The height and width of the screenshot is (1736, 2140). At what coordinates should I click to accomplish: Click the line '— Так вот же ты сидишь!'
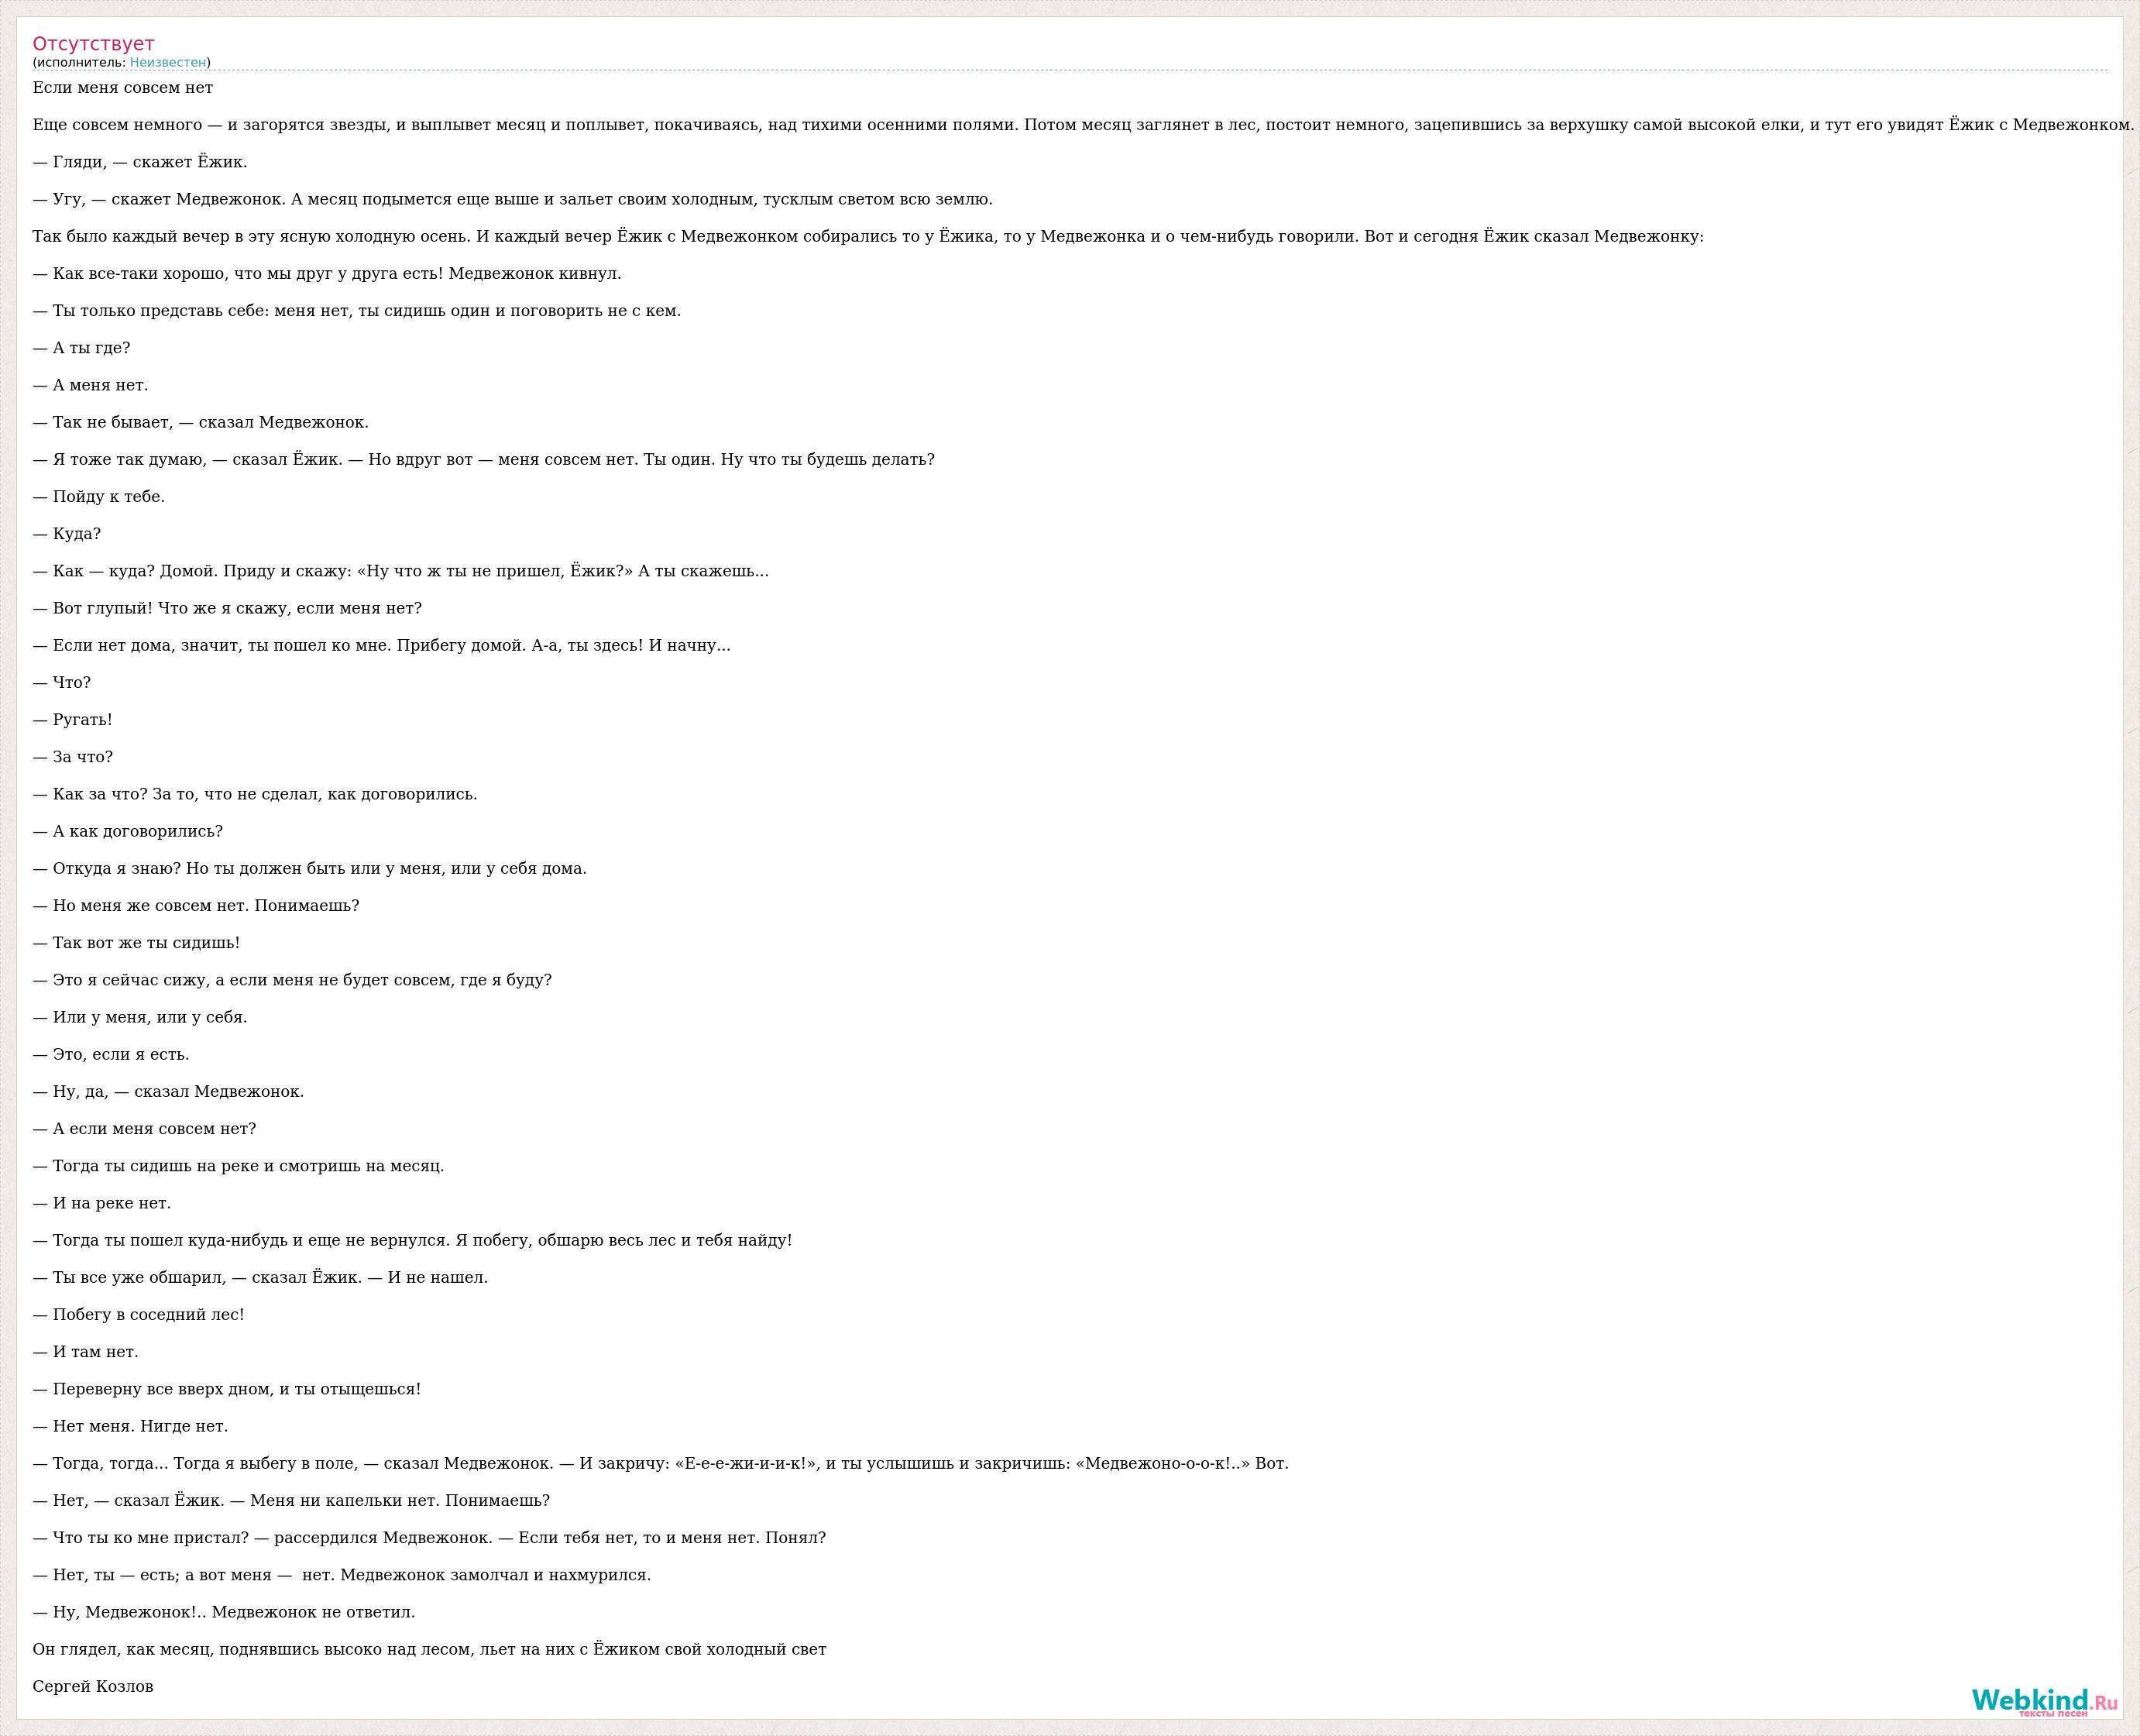[137, 943]
